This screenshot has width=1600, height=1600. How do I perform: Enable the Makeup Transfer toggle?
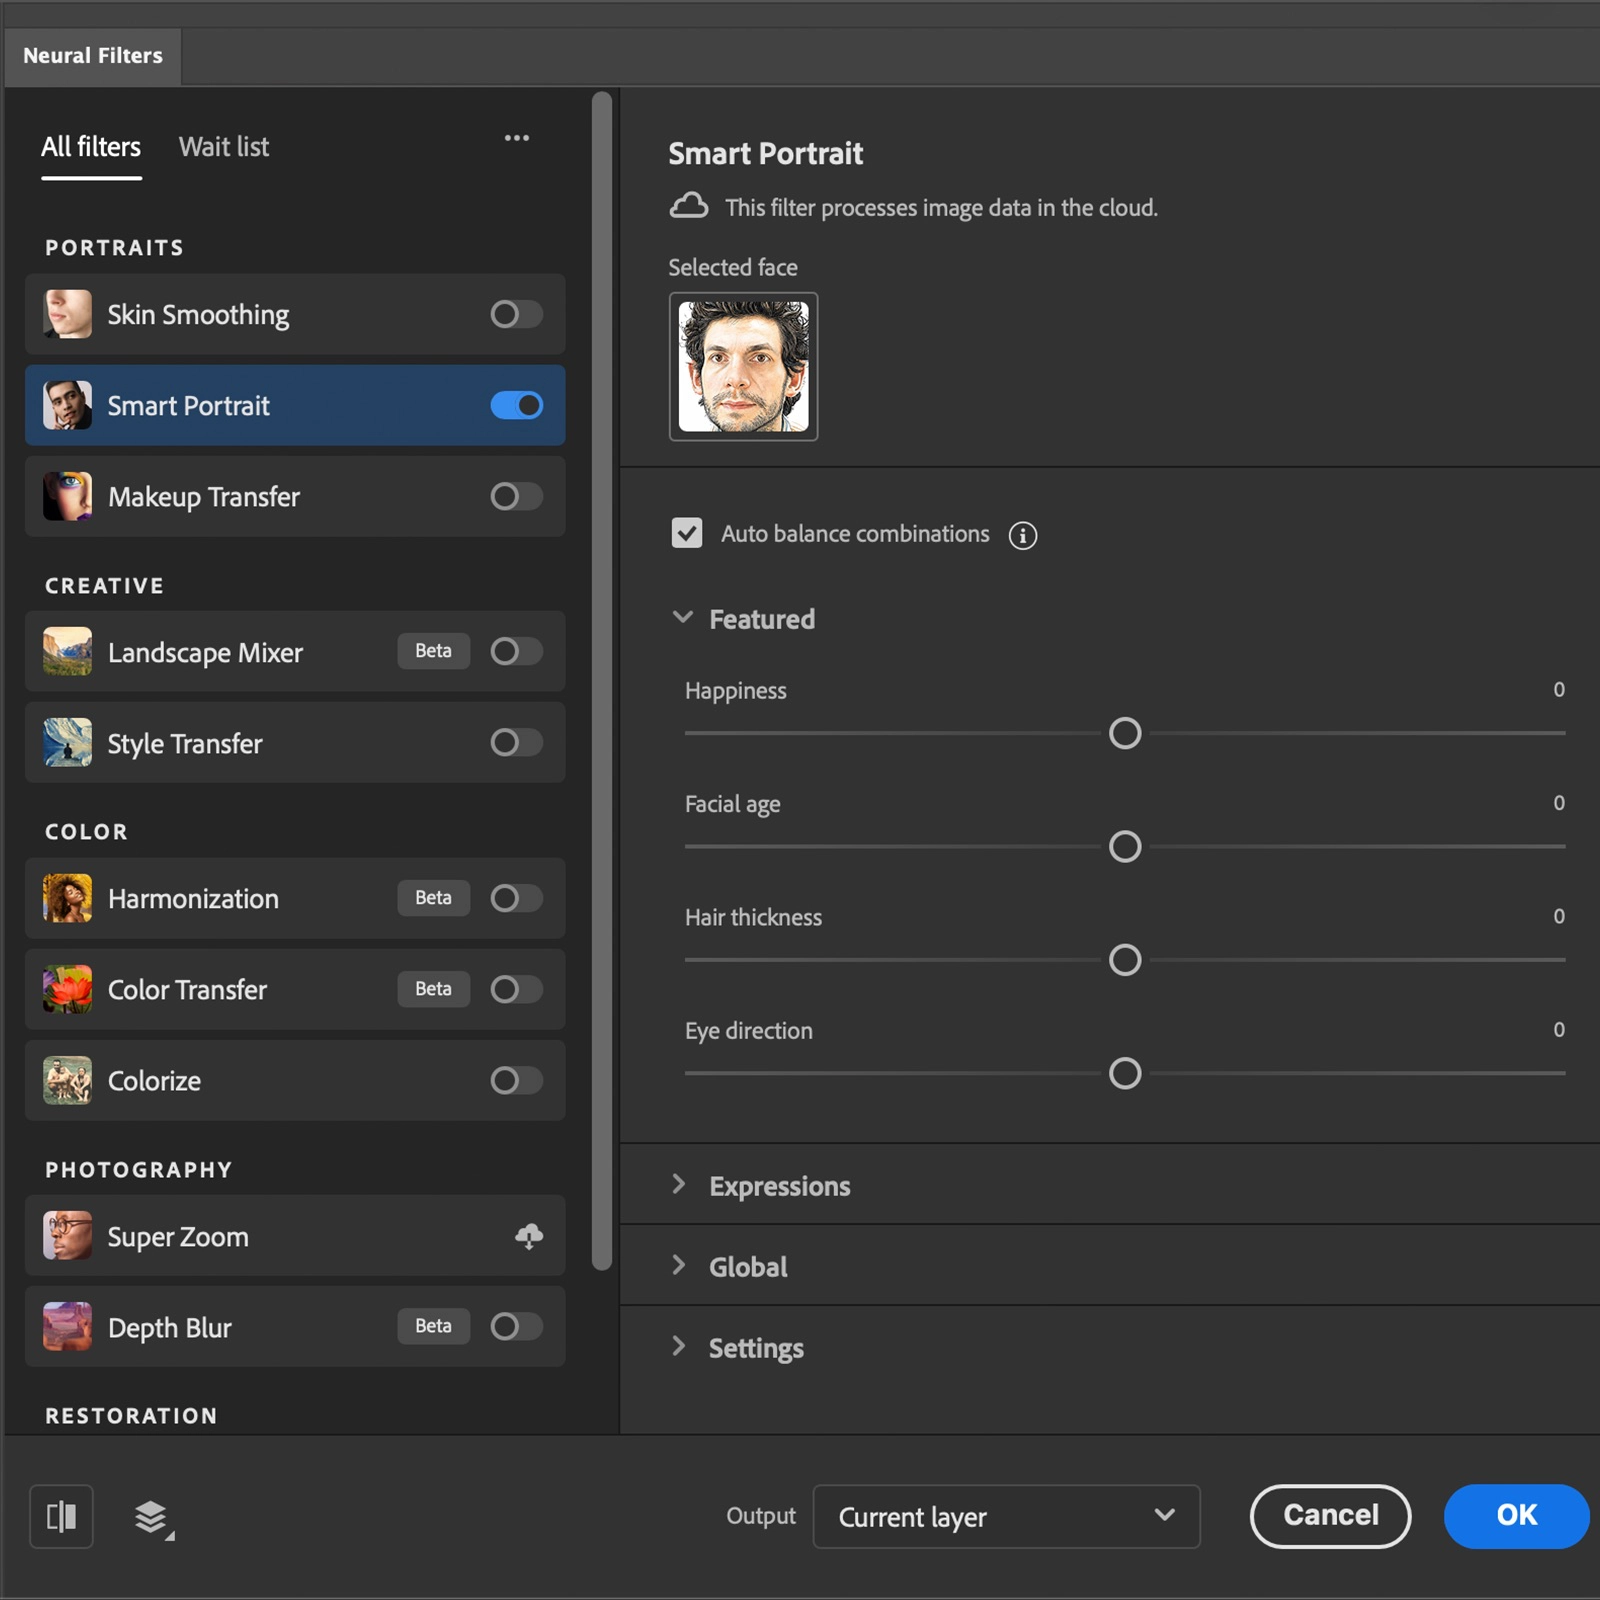click(x=516, y=496)
